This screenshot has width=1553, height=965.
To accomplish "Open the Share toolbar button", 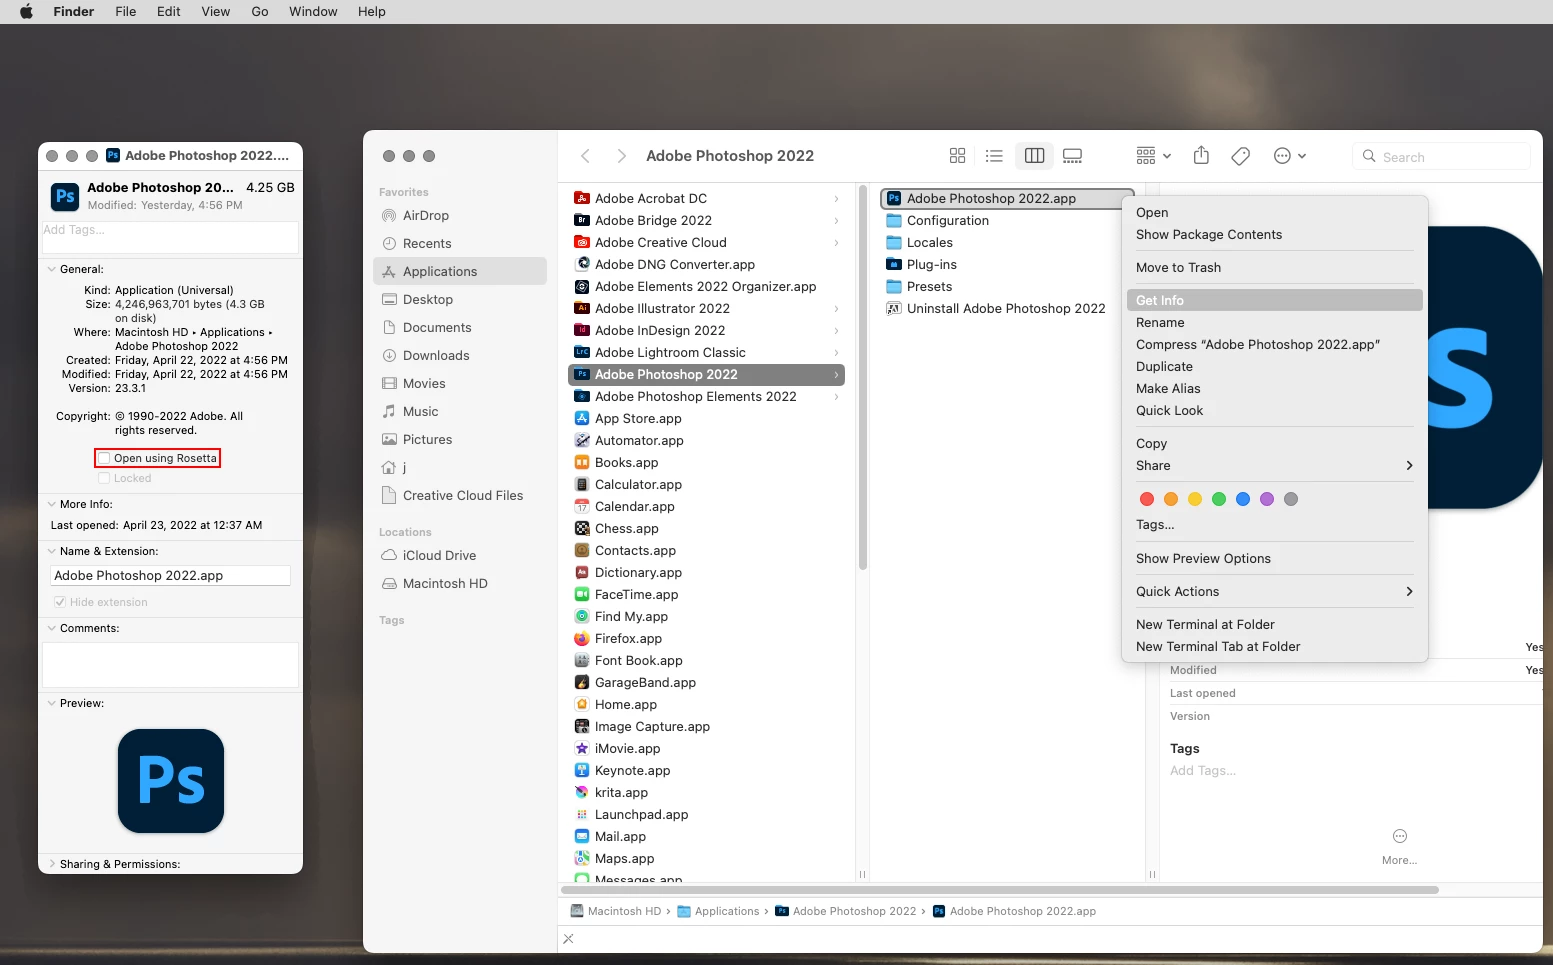I will point(1201,156).
